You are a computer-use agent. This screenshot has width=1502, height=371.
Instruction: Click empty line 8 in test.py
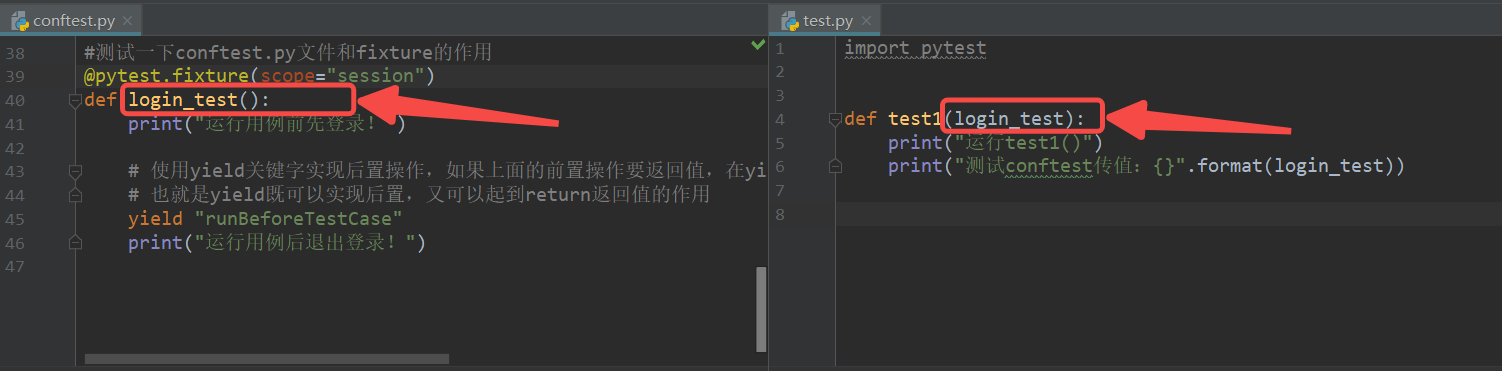coord(1168,214)
